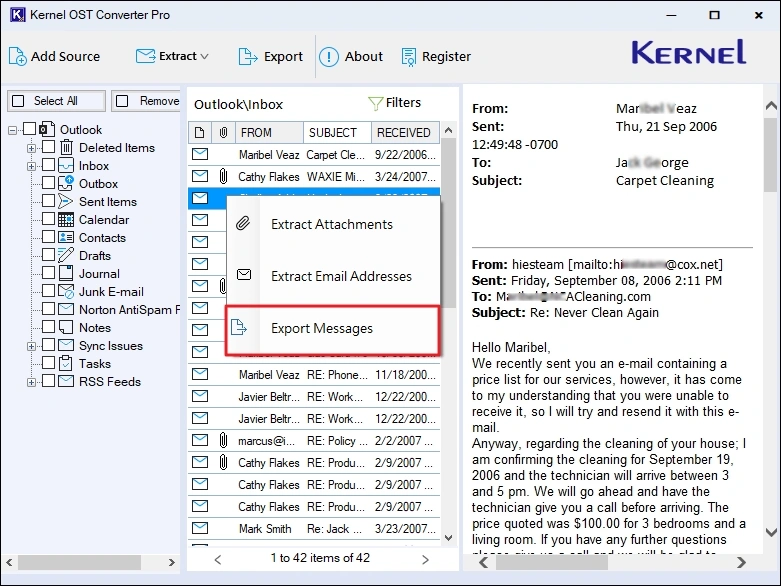Click the envelope icon on Mark Smith row
Image resolution: width=781 pixels, height=586 pixels.
(200, 528)
